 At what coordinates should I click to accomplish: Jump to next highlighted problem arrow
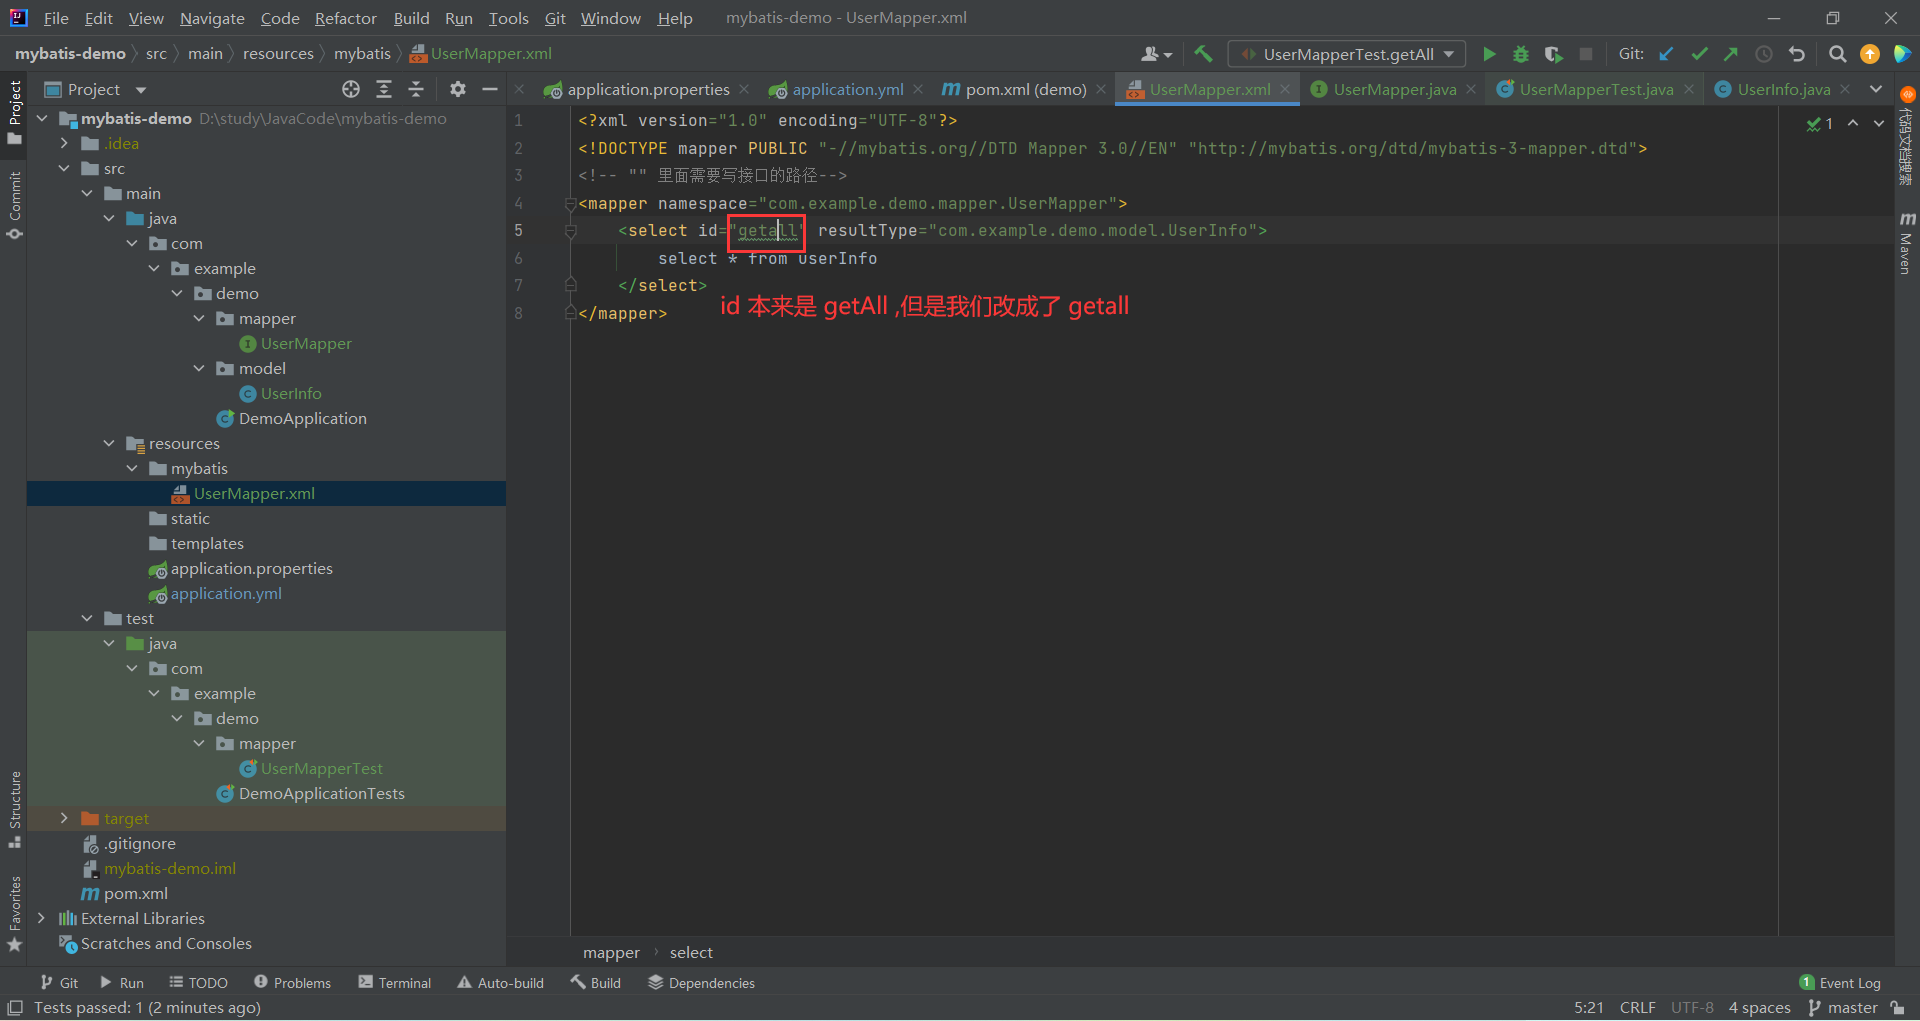(1879, 123)
